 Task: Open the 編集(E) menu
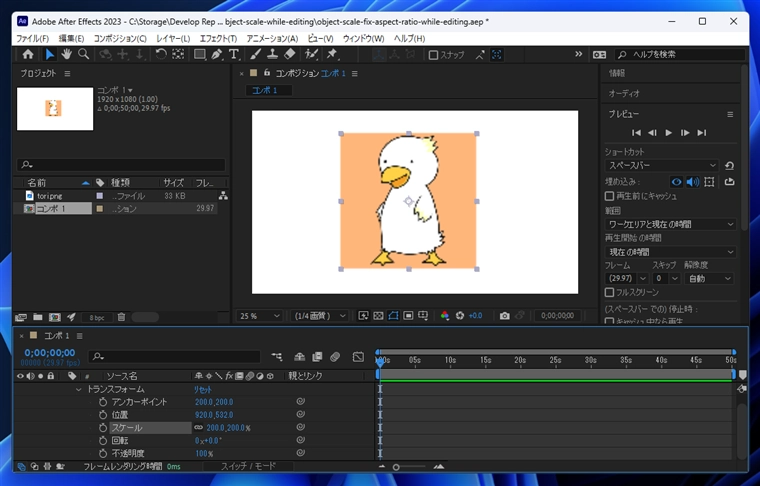[x=71, y=38]
